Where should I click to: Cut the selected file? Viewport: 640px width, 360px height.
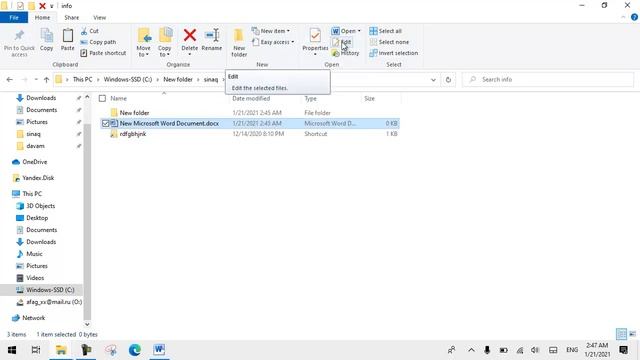(x=90, y=31)
